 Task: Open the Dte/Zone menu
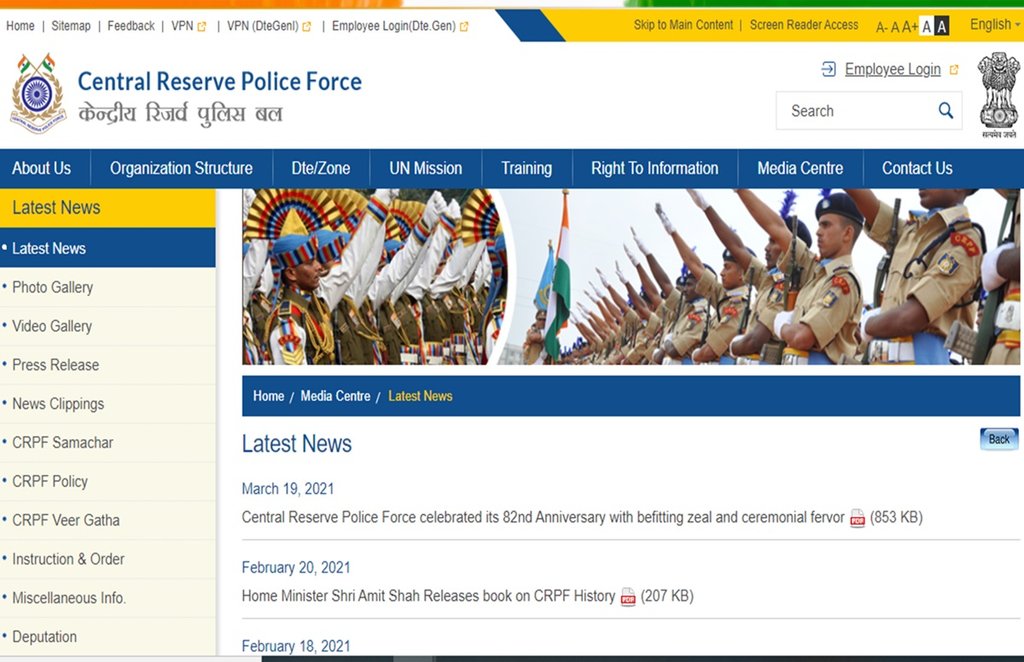(321, 168)
